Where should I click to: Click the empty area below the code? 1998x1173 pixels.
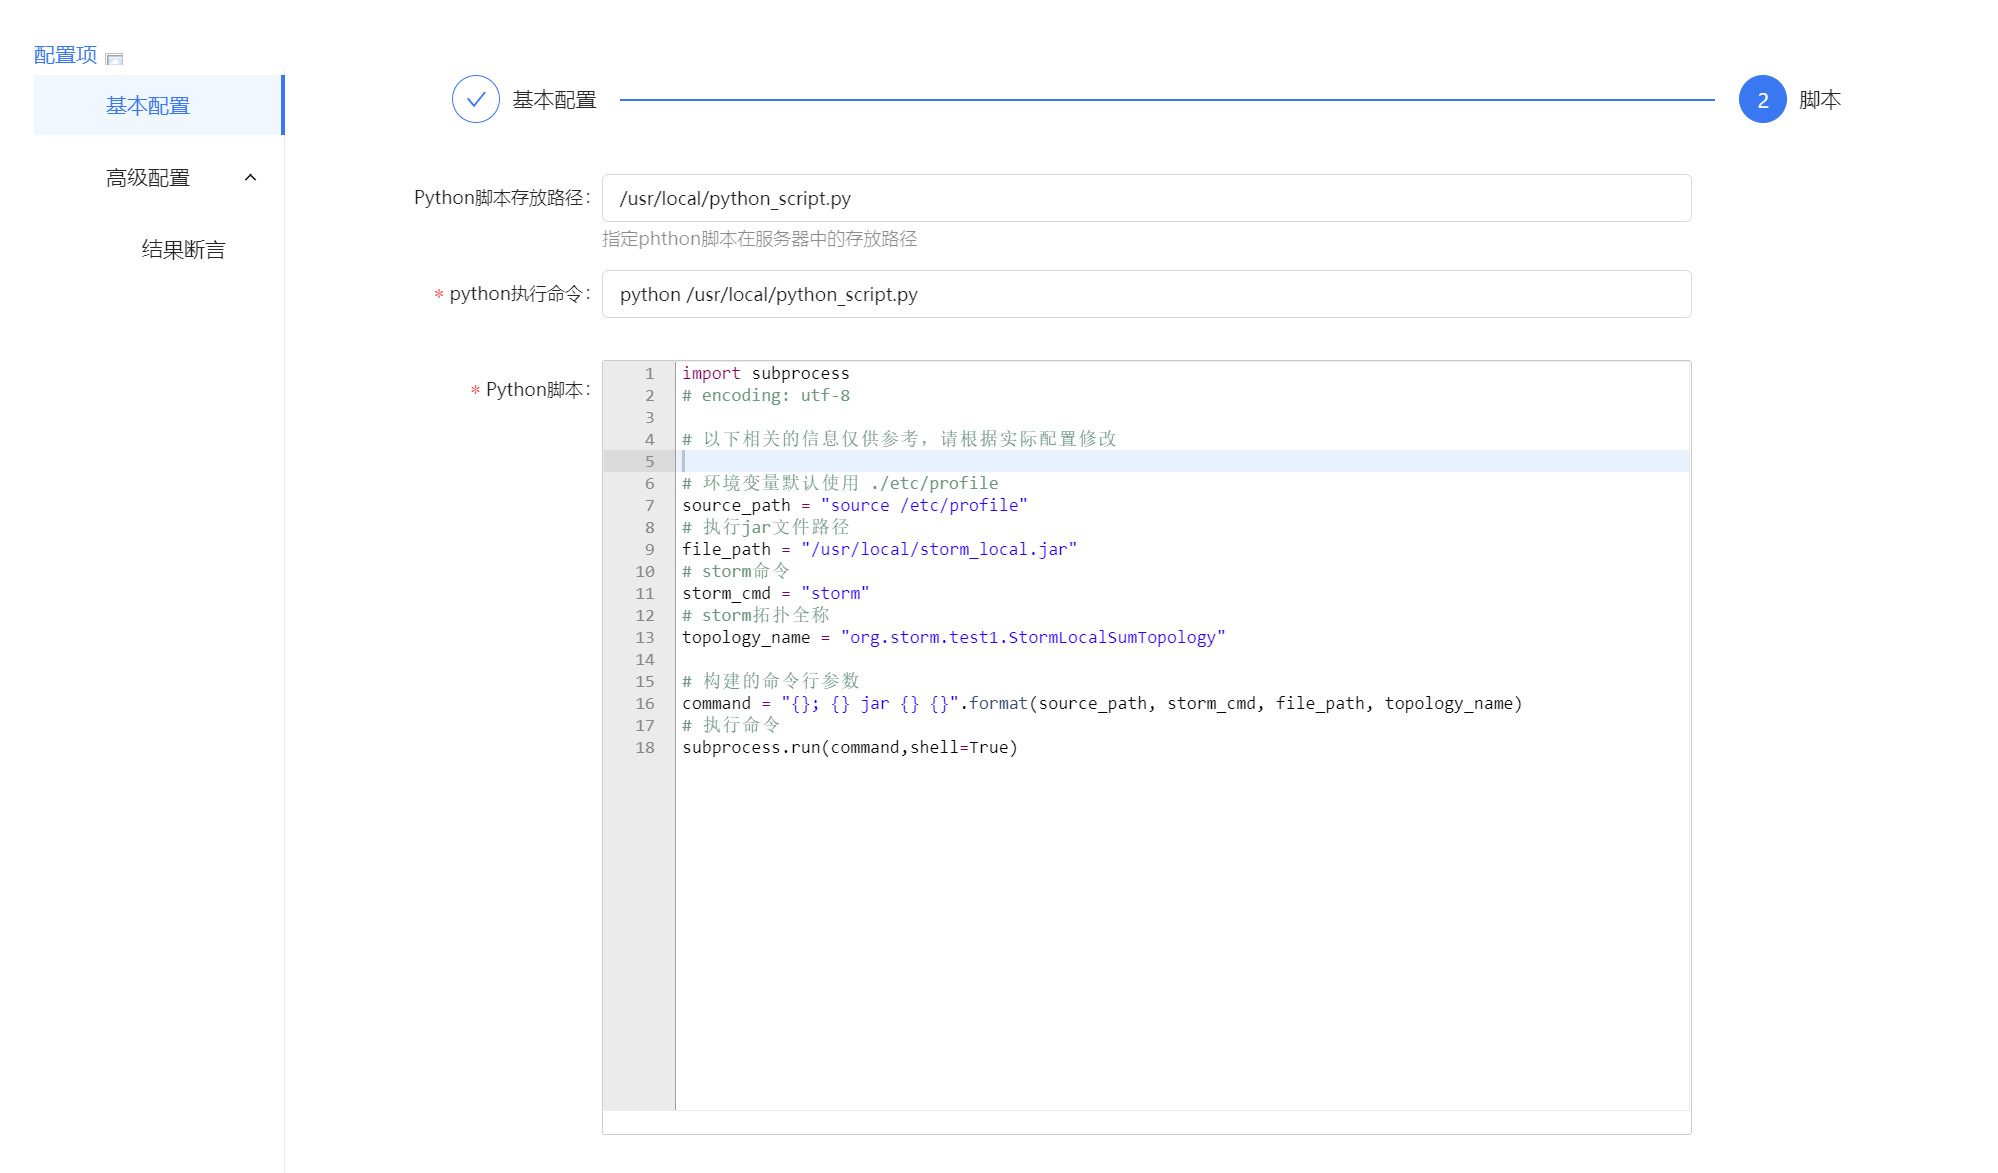coord(1180,930)
